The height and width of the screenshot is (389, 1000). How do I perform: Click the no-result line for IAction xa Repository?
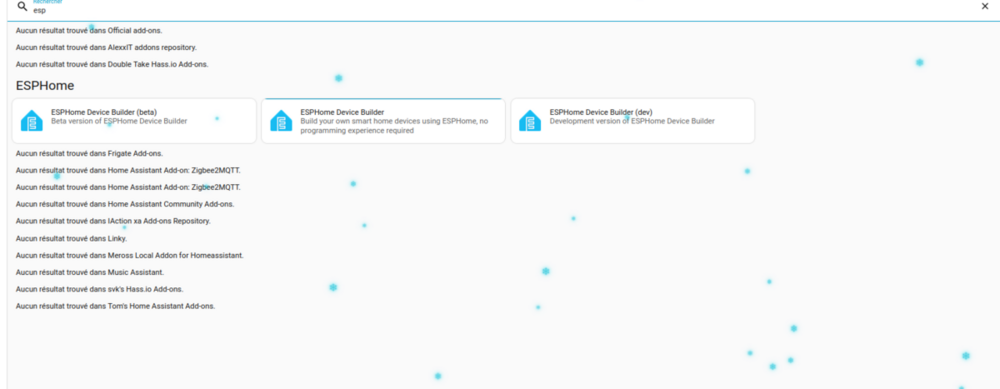point(114,221)
